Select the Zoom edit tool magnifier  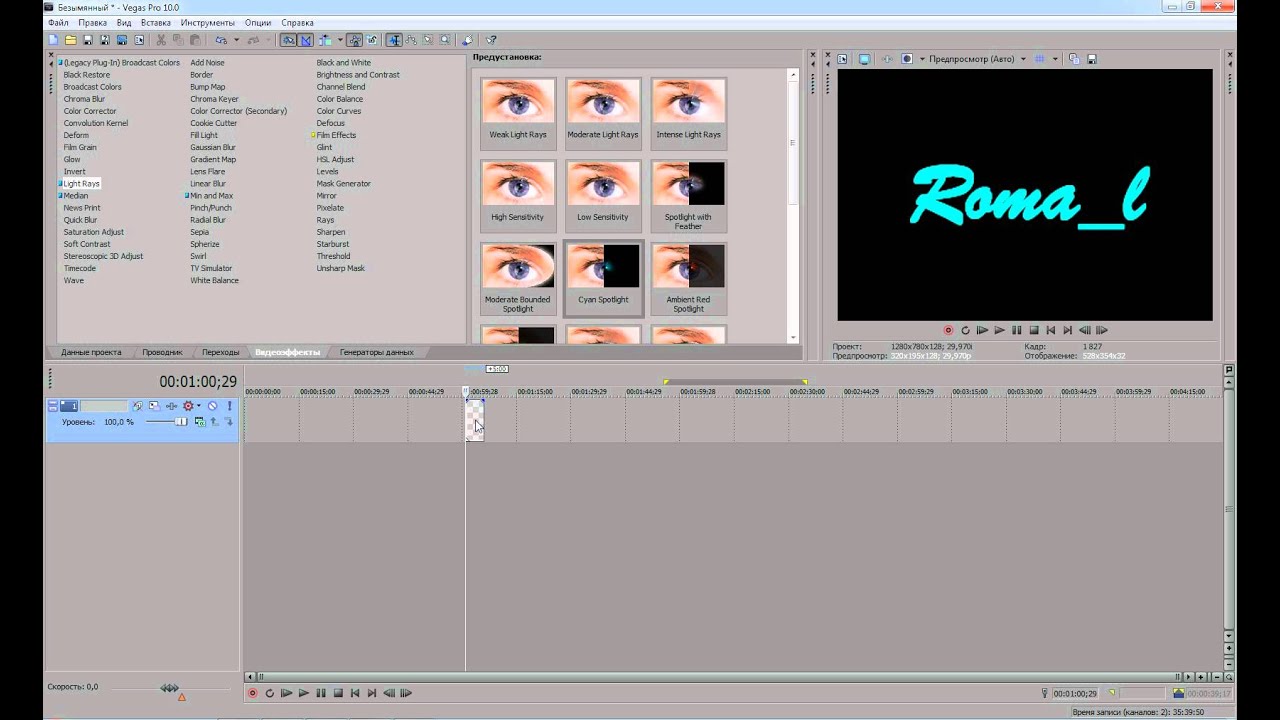pos(444,40)
